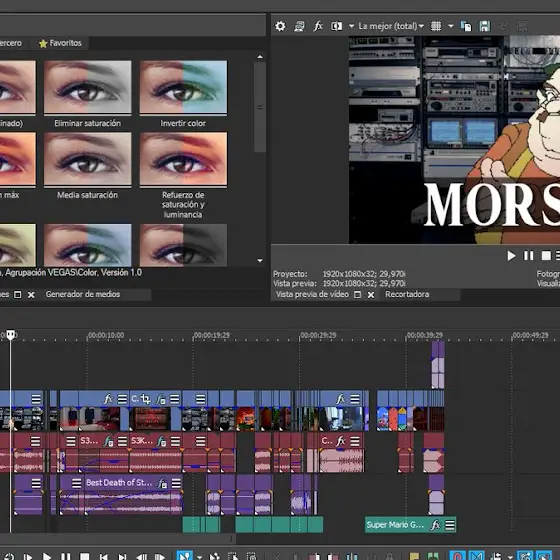Close the Vista previa de vídeo window
Image resolution: width=560 pixels, height=560 pixels.
click(x=371, y=295)
